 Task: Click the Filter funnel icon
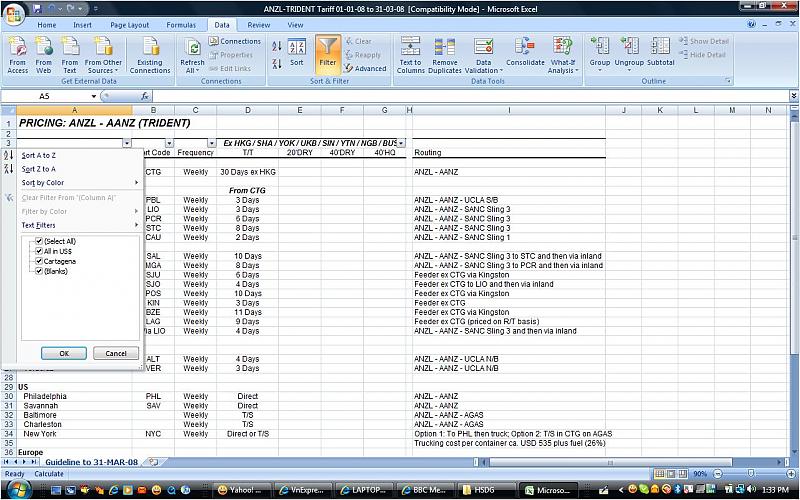(327, 50)
